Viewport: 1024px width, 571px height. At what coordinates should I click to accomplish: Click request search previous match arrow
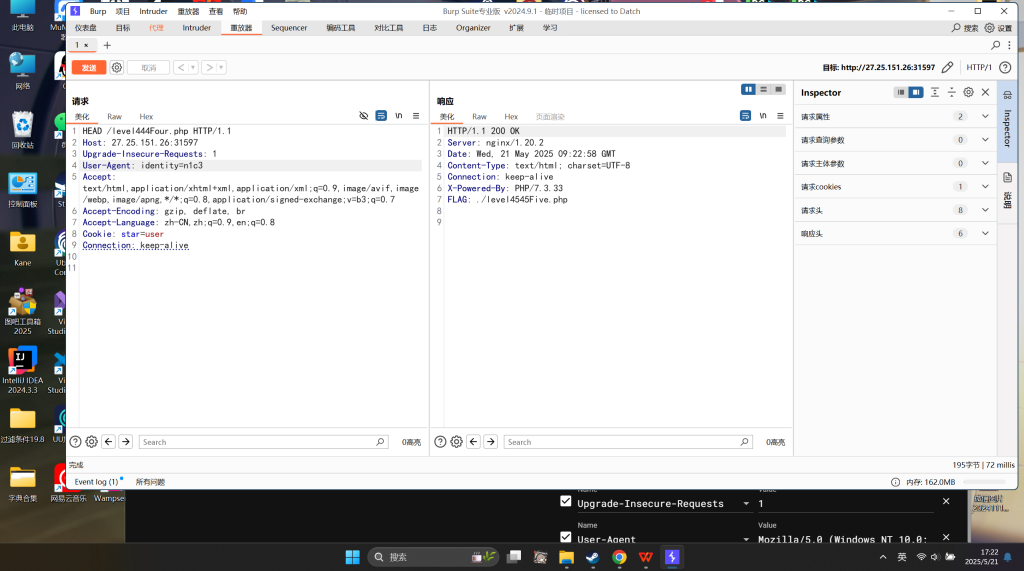pos(109,442)
